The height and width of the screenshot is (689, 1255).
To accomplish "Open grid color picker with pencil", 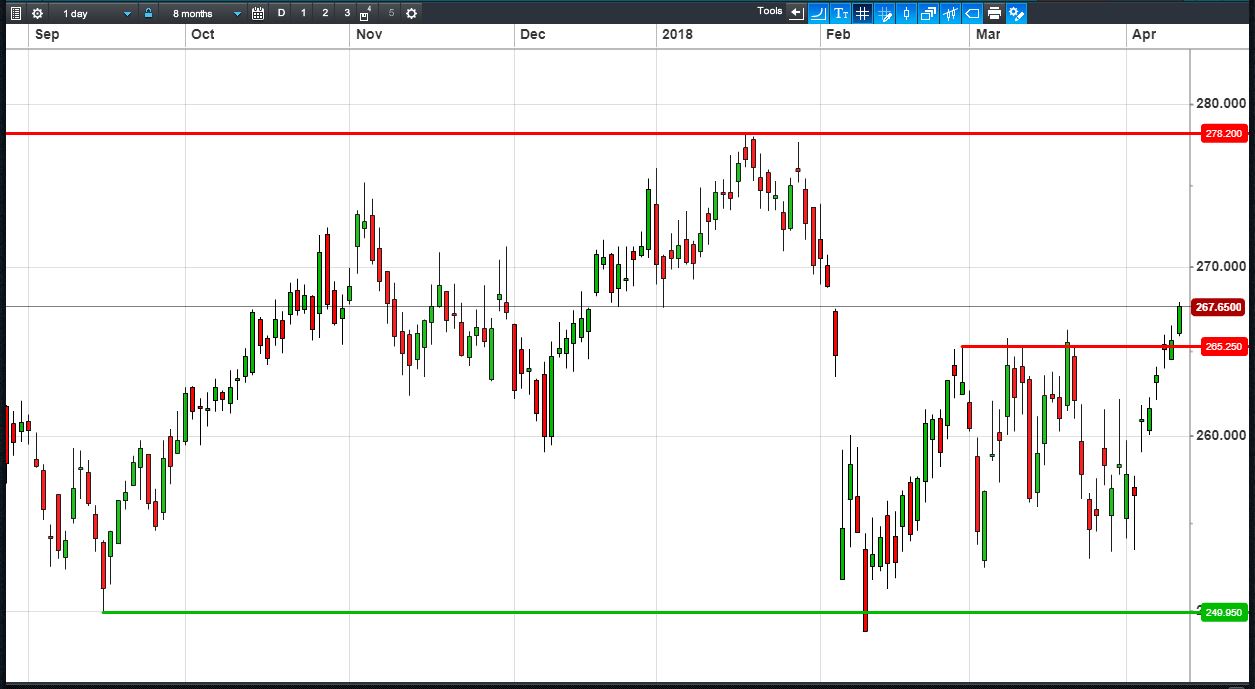I will coord(884,13).
